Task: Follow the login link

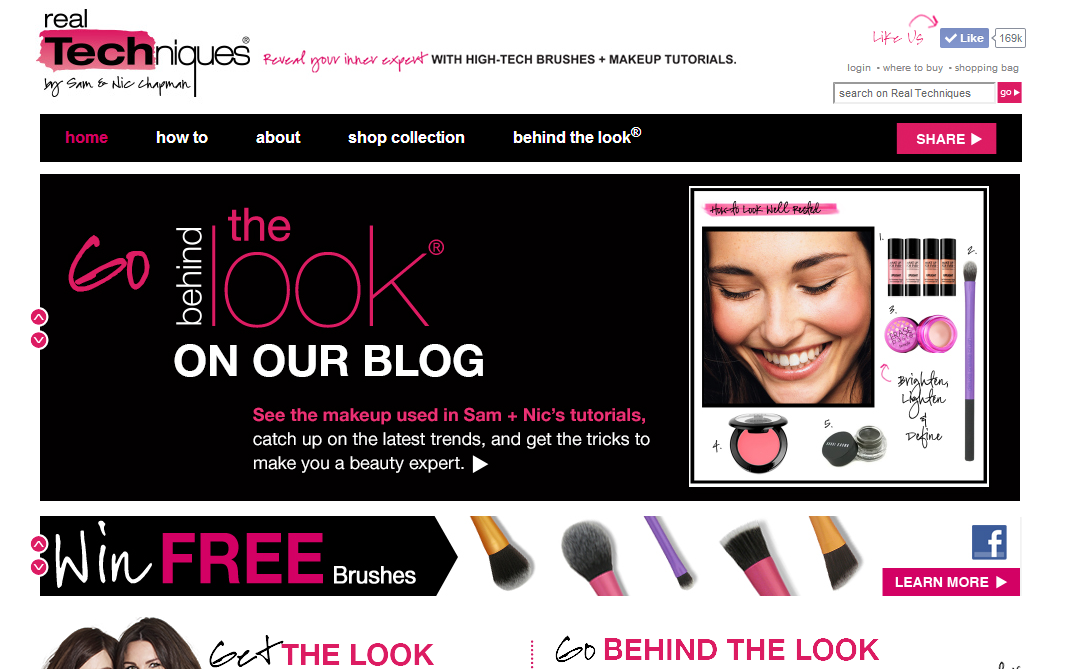Action: 859,68
